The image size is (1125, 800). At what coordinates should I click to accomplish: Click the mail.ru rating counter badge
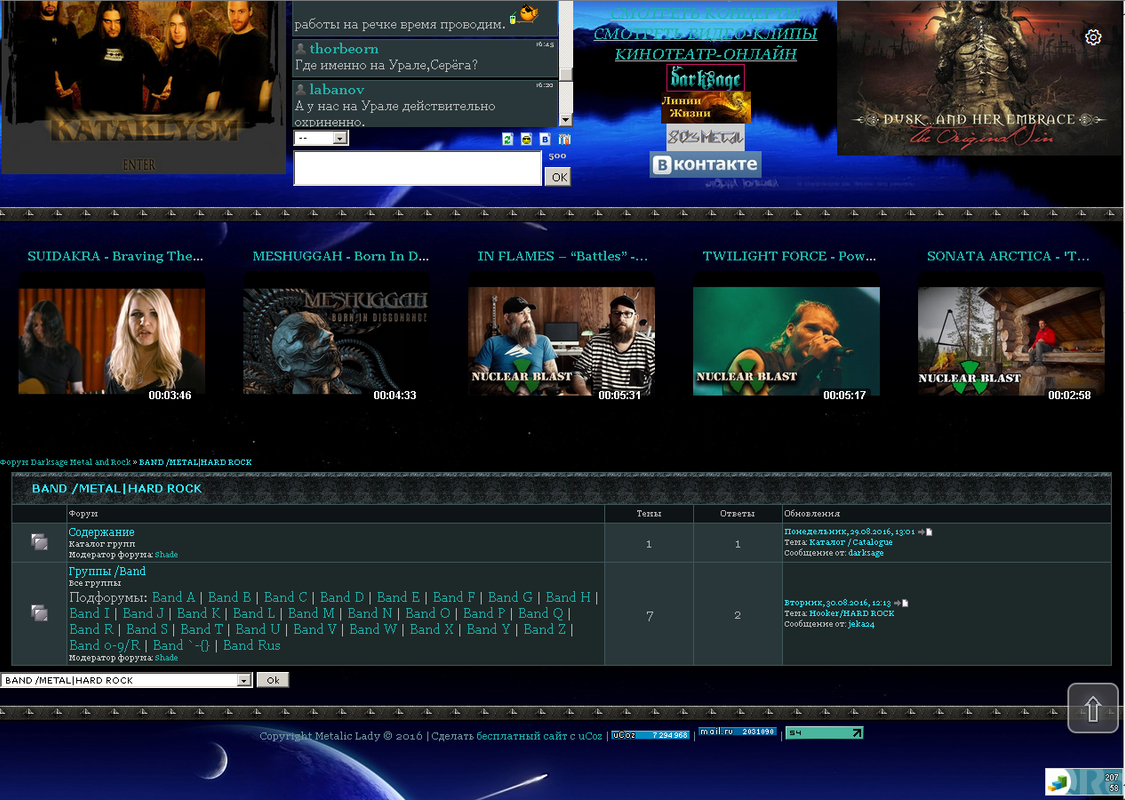[738, 732]
